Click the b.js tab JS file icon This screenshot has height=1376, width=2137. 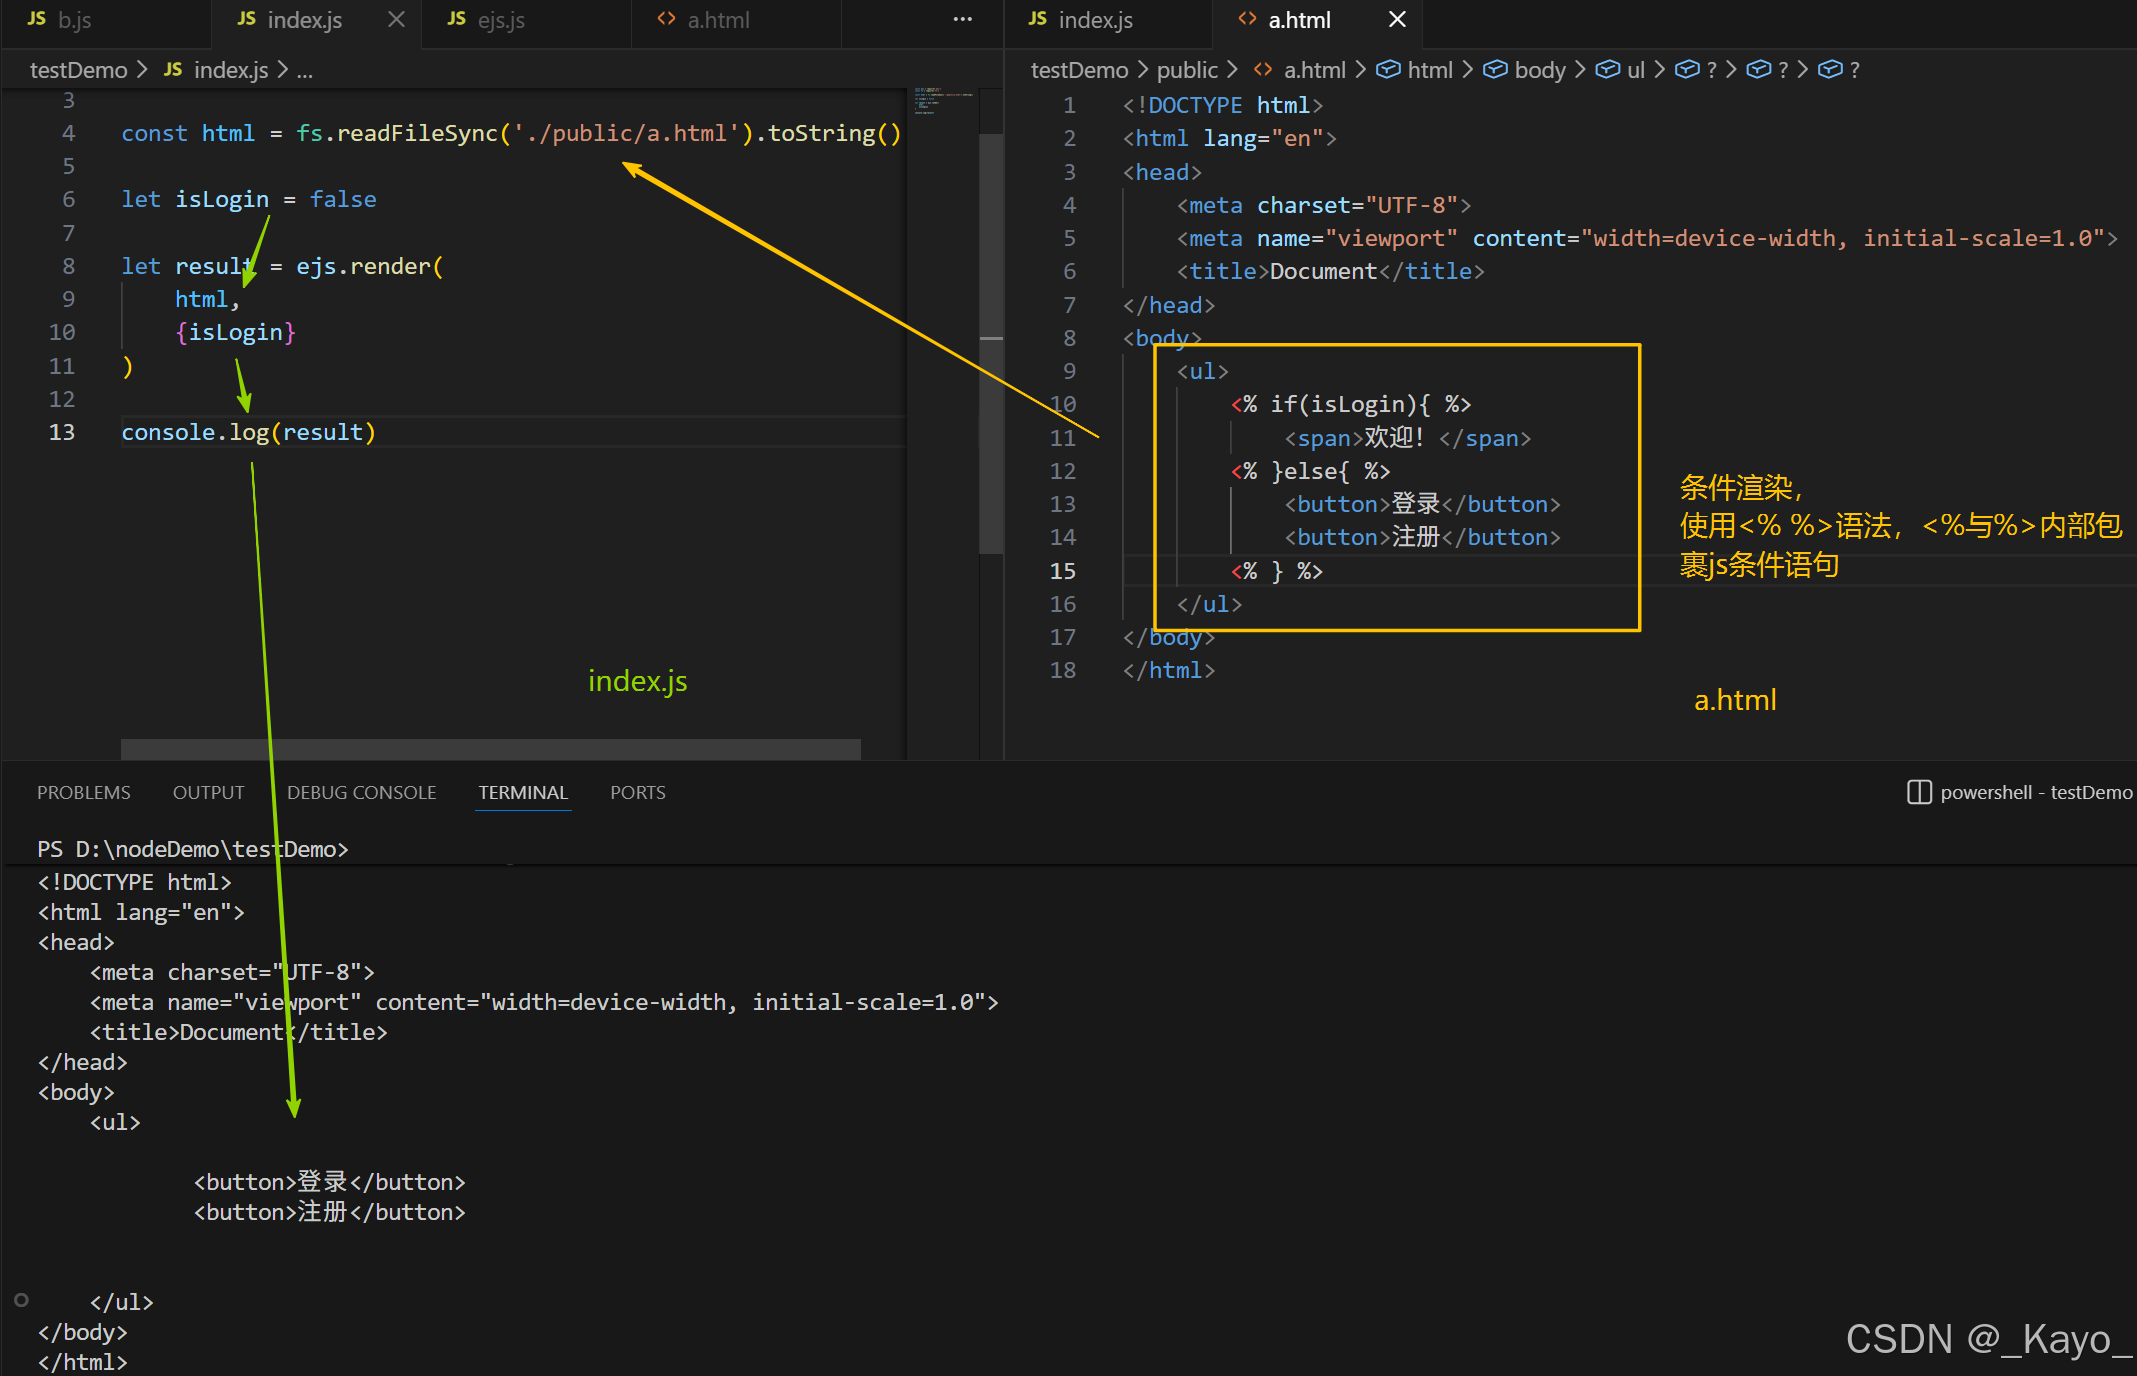(37, 19)
